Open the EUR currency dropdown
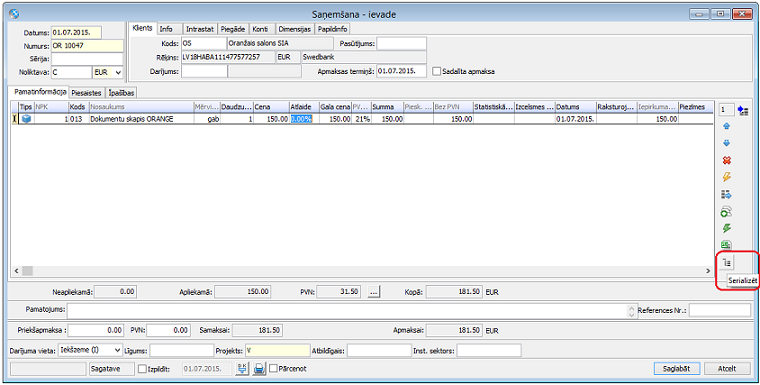 click(119, 72)
